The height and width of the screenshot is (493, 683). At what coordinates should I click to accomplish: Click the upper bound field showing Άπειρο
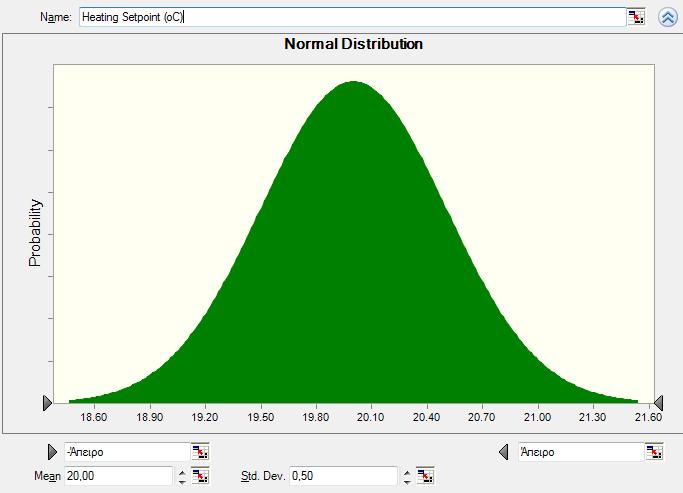pyautogui.click(x=581, y=452)
